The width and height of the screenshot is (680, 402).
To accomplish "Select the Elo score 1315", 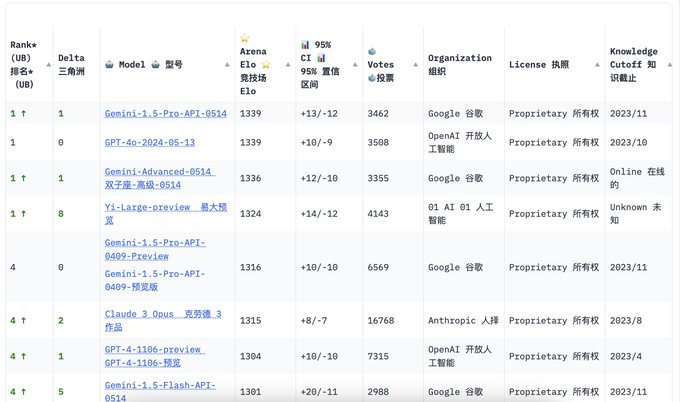I will coord(251,320).
